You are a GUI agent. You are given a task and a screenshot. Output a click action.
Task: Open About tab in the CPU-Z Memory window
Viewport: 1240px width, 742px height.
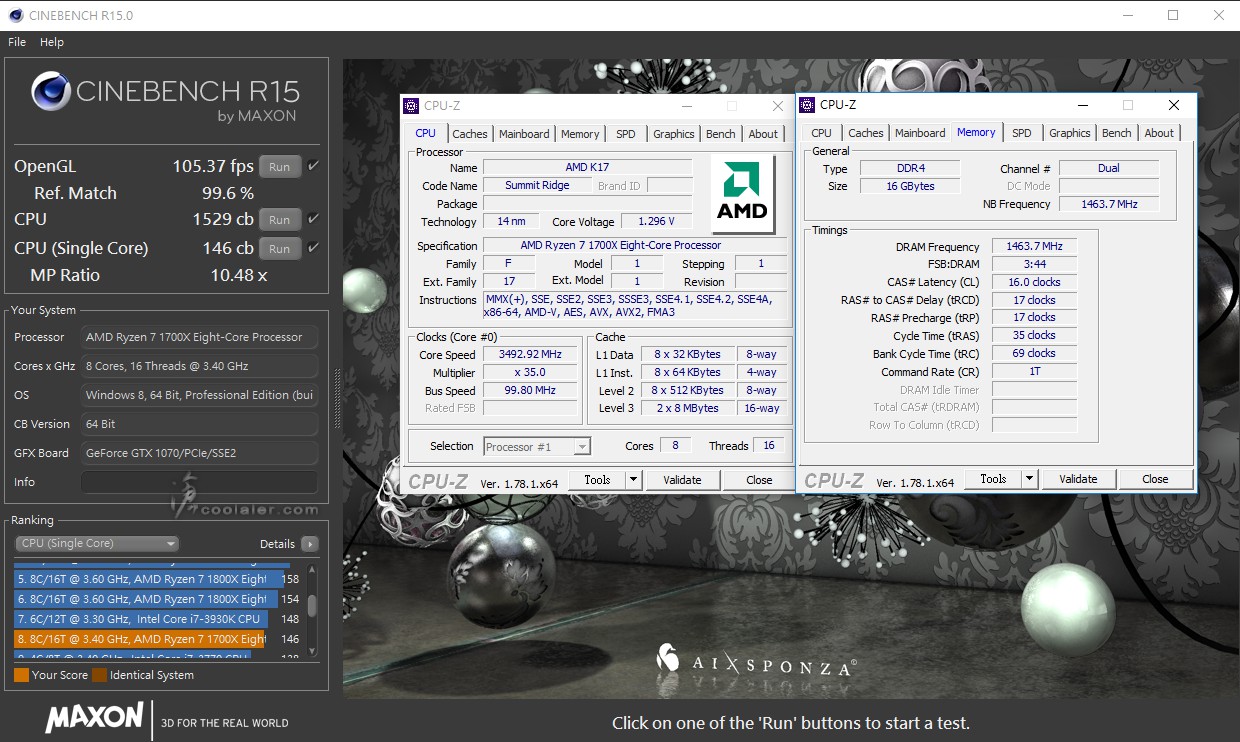(1159, 133)
